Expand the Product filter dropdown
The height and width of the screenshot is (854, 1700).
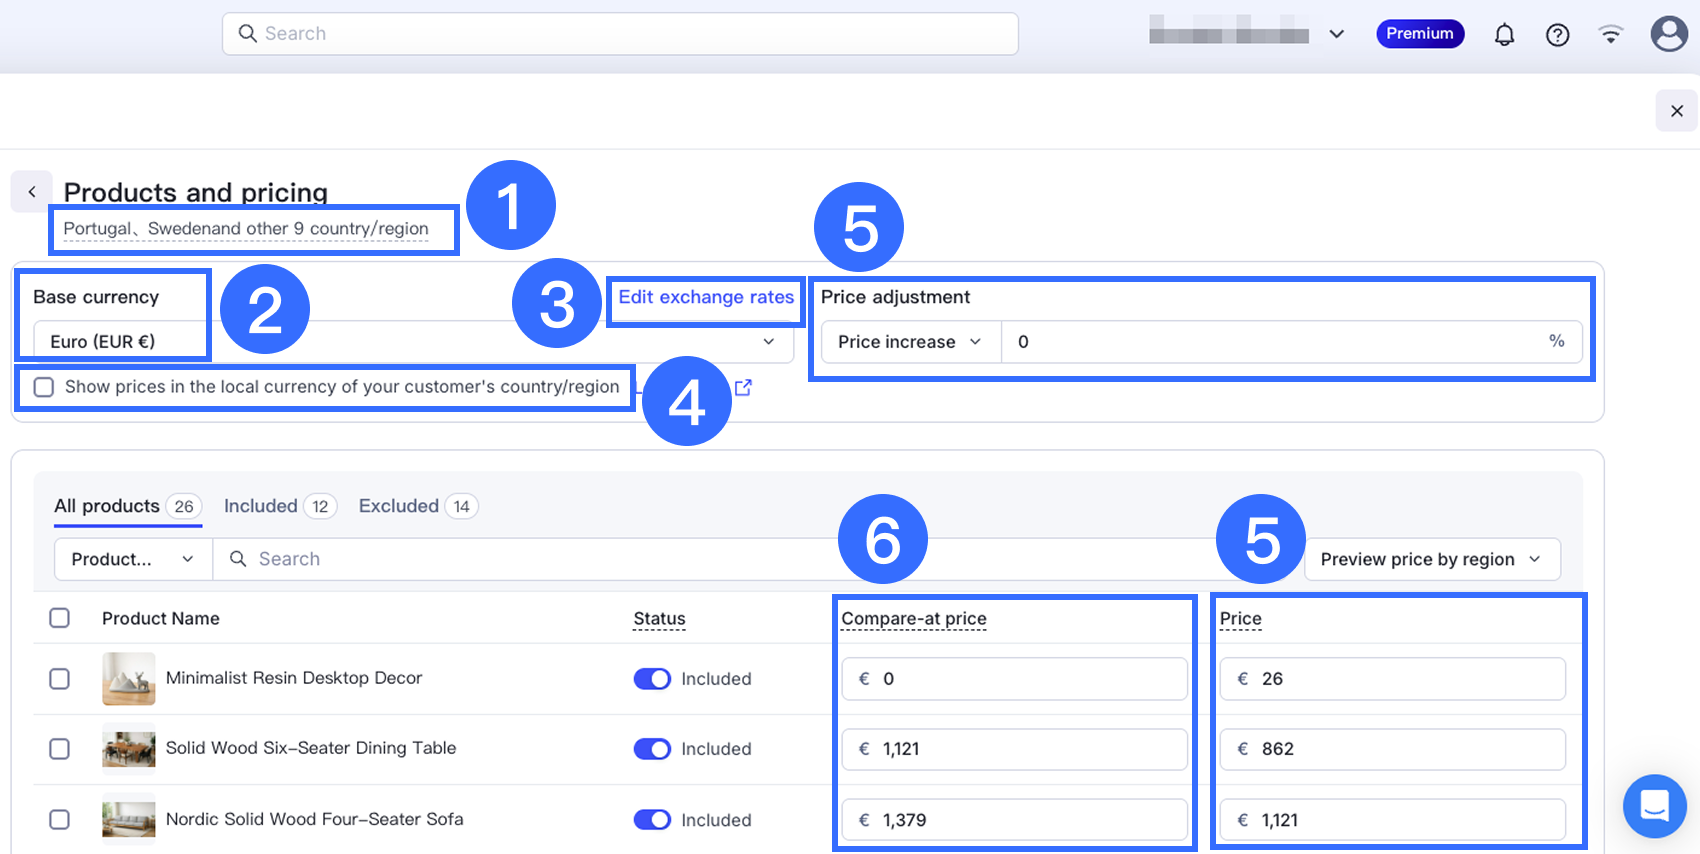tap(132, 560)
